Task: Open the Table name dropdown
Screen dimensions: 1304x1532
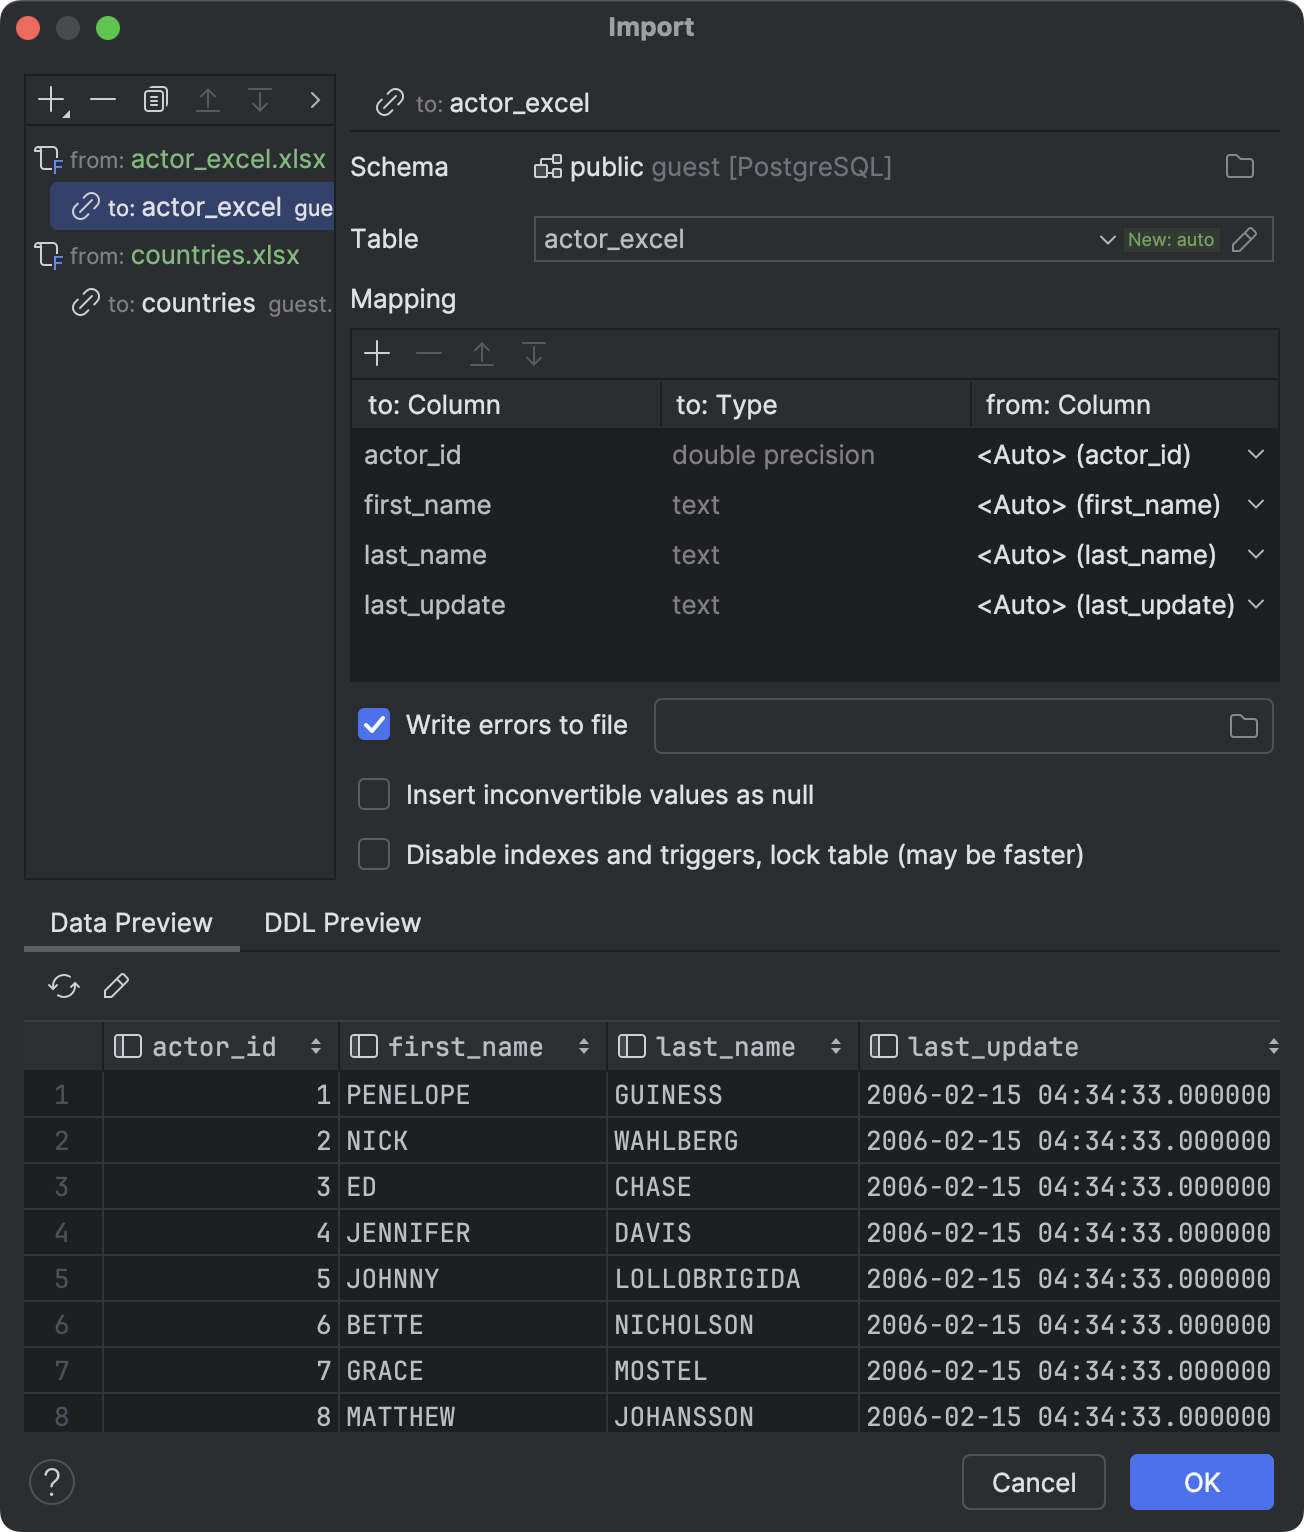Action: click(x=1106, y=239)
